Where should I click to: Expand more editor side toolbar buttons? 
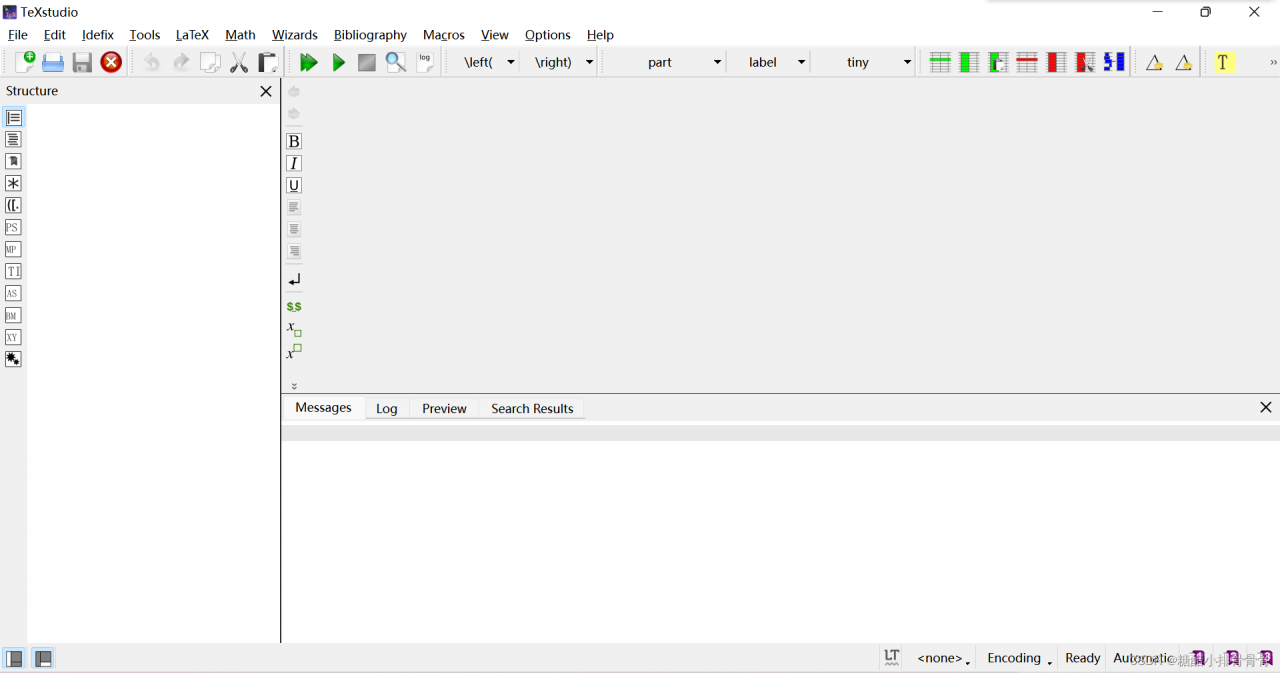click(x=294, y=385)
